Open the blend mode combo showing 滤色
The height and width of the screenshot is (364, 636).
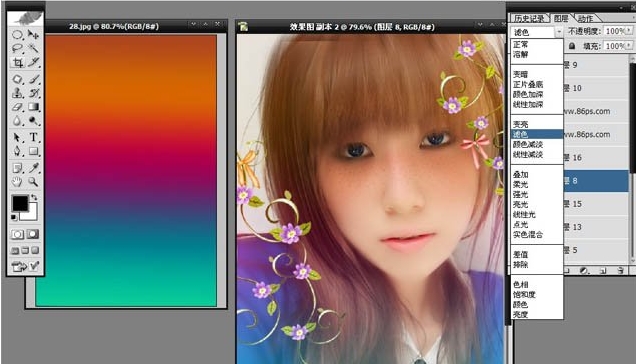(537, 32)
